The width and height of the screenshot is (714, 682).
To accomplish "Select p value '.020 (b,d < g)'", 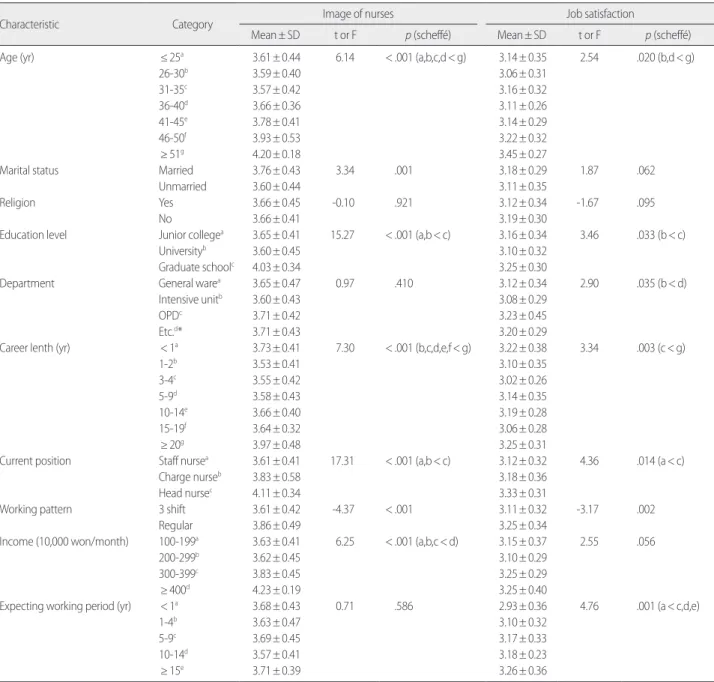I will pyautogui.click(x=665, y=58).
